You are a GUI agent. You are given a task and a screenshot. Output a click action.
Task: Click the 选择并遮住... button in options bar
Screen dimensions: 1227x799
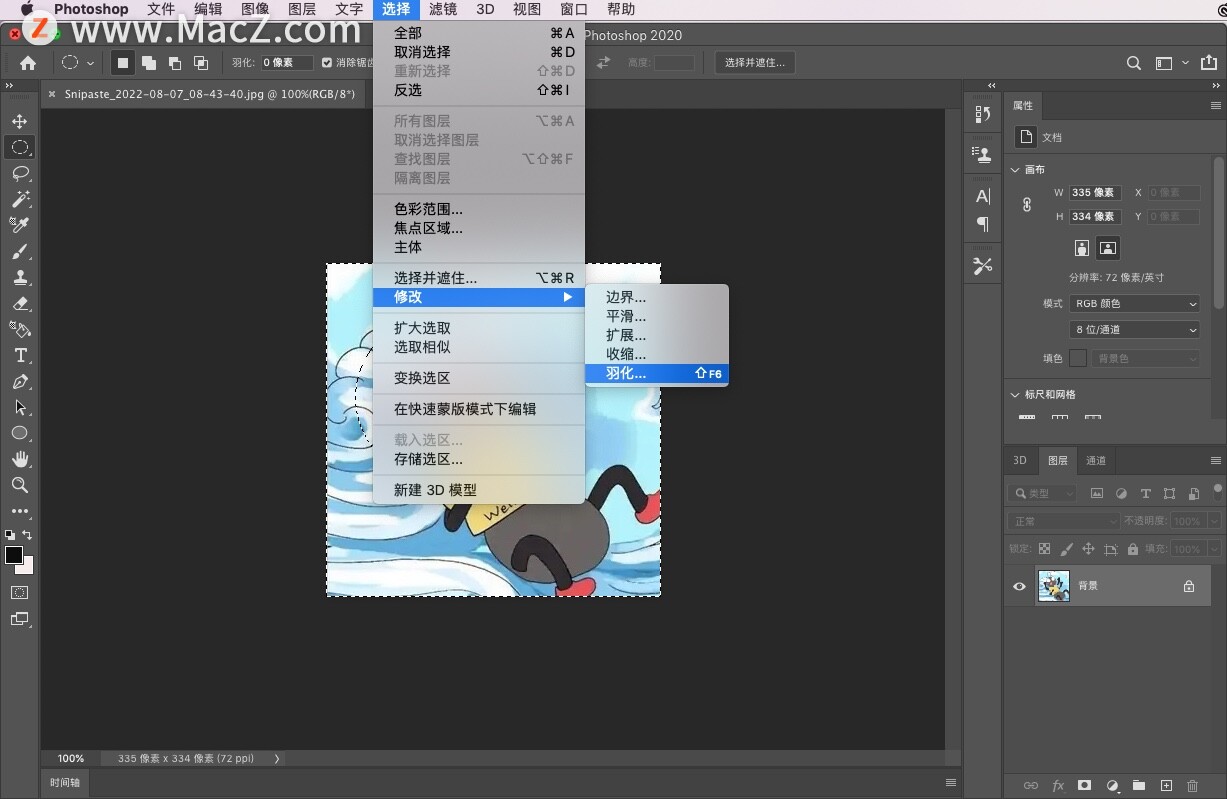755,63
